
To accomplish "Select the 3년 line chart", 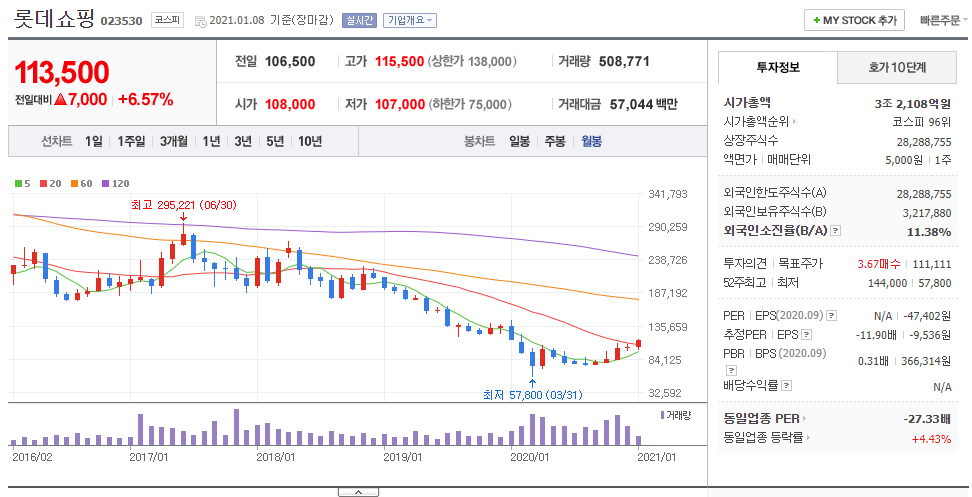I will click(x=243, y=141).
